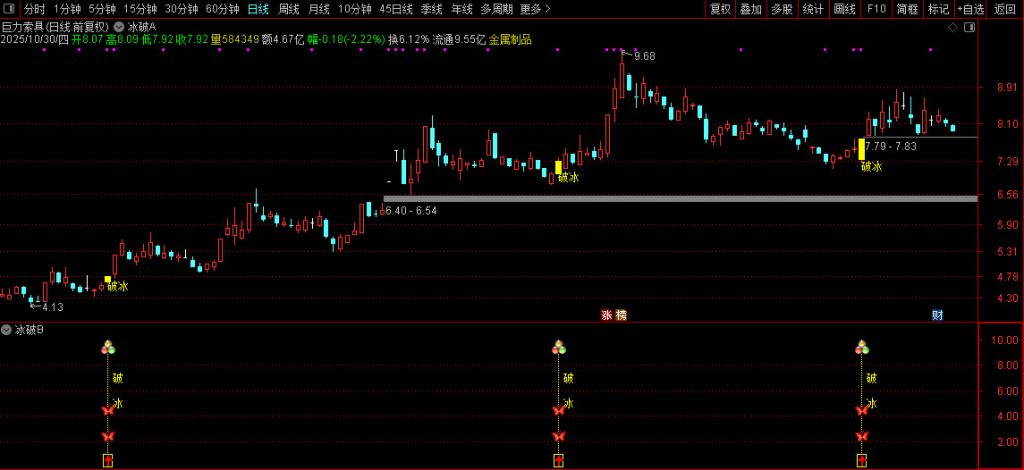Toggle 叠加 overlay mode
The height and width of the screenshot is (470, 1024).
point(750,9)
